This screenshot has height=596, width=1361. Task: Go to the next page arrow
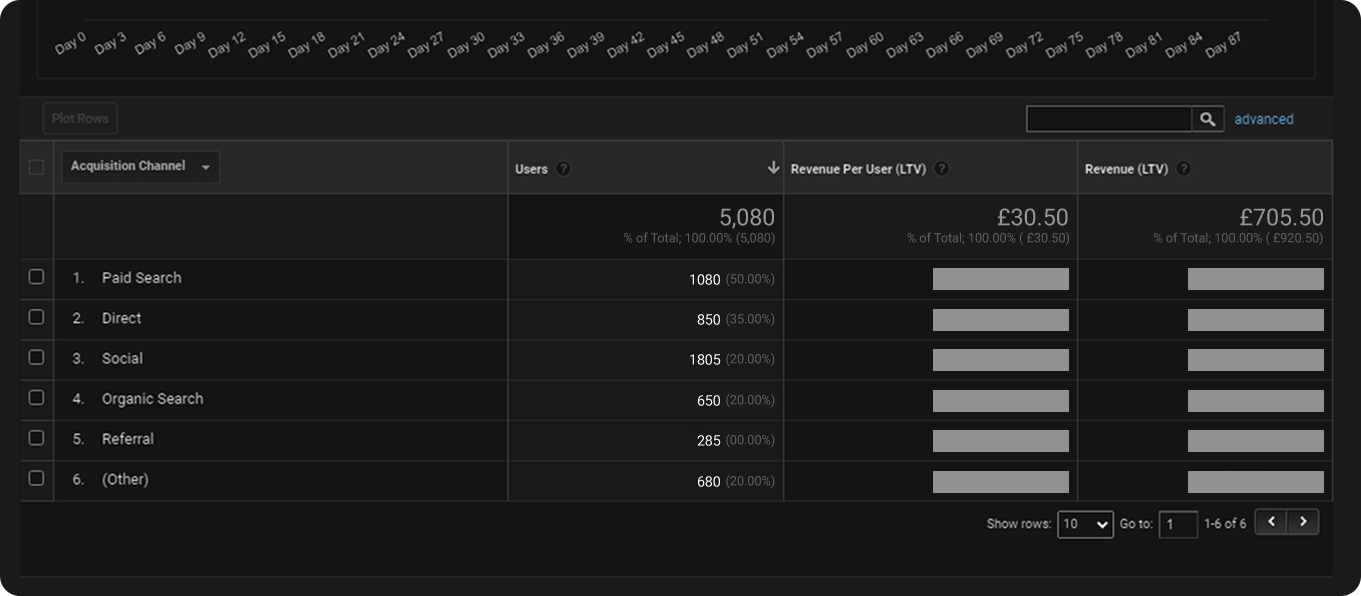pos(1303,521)
